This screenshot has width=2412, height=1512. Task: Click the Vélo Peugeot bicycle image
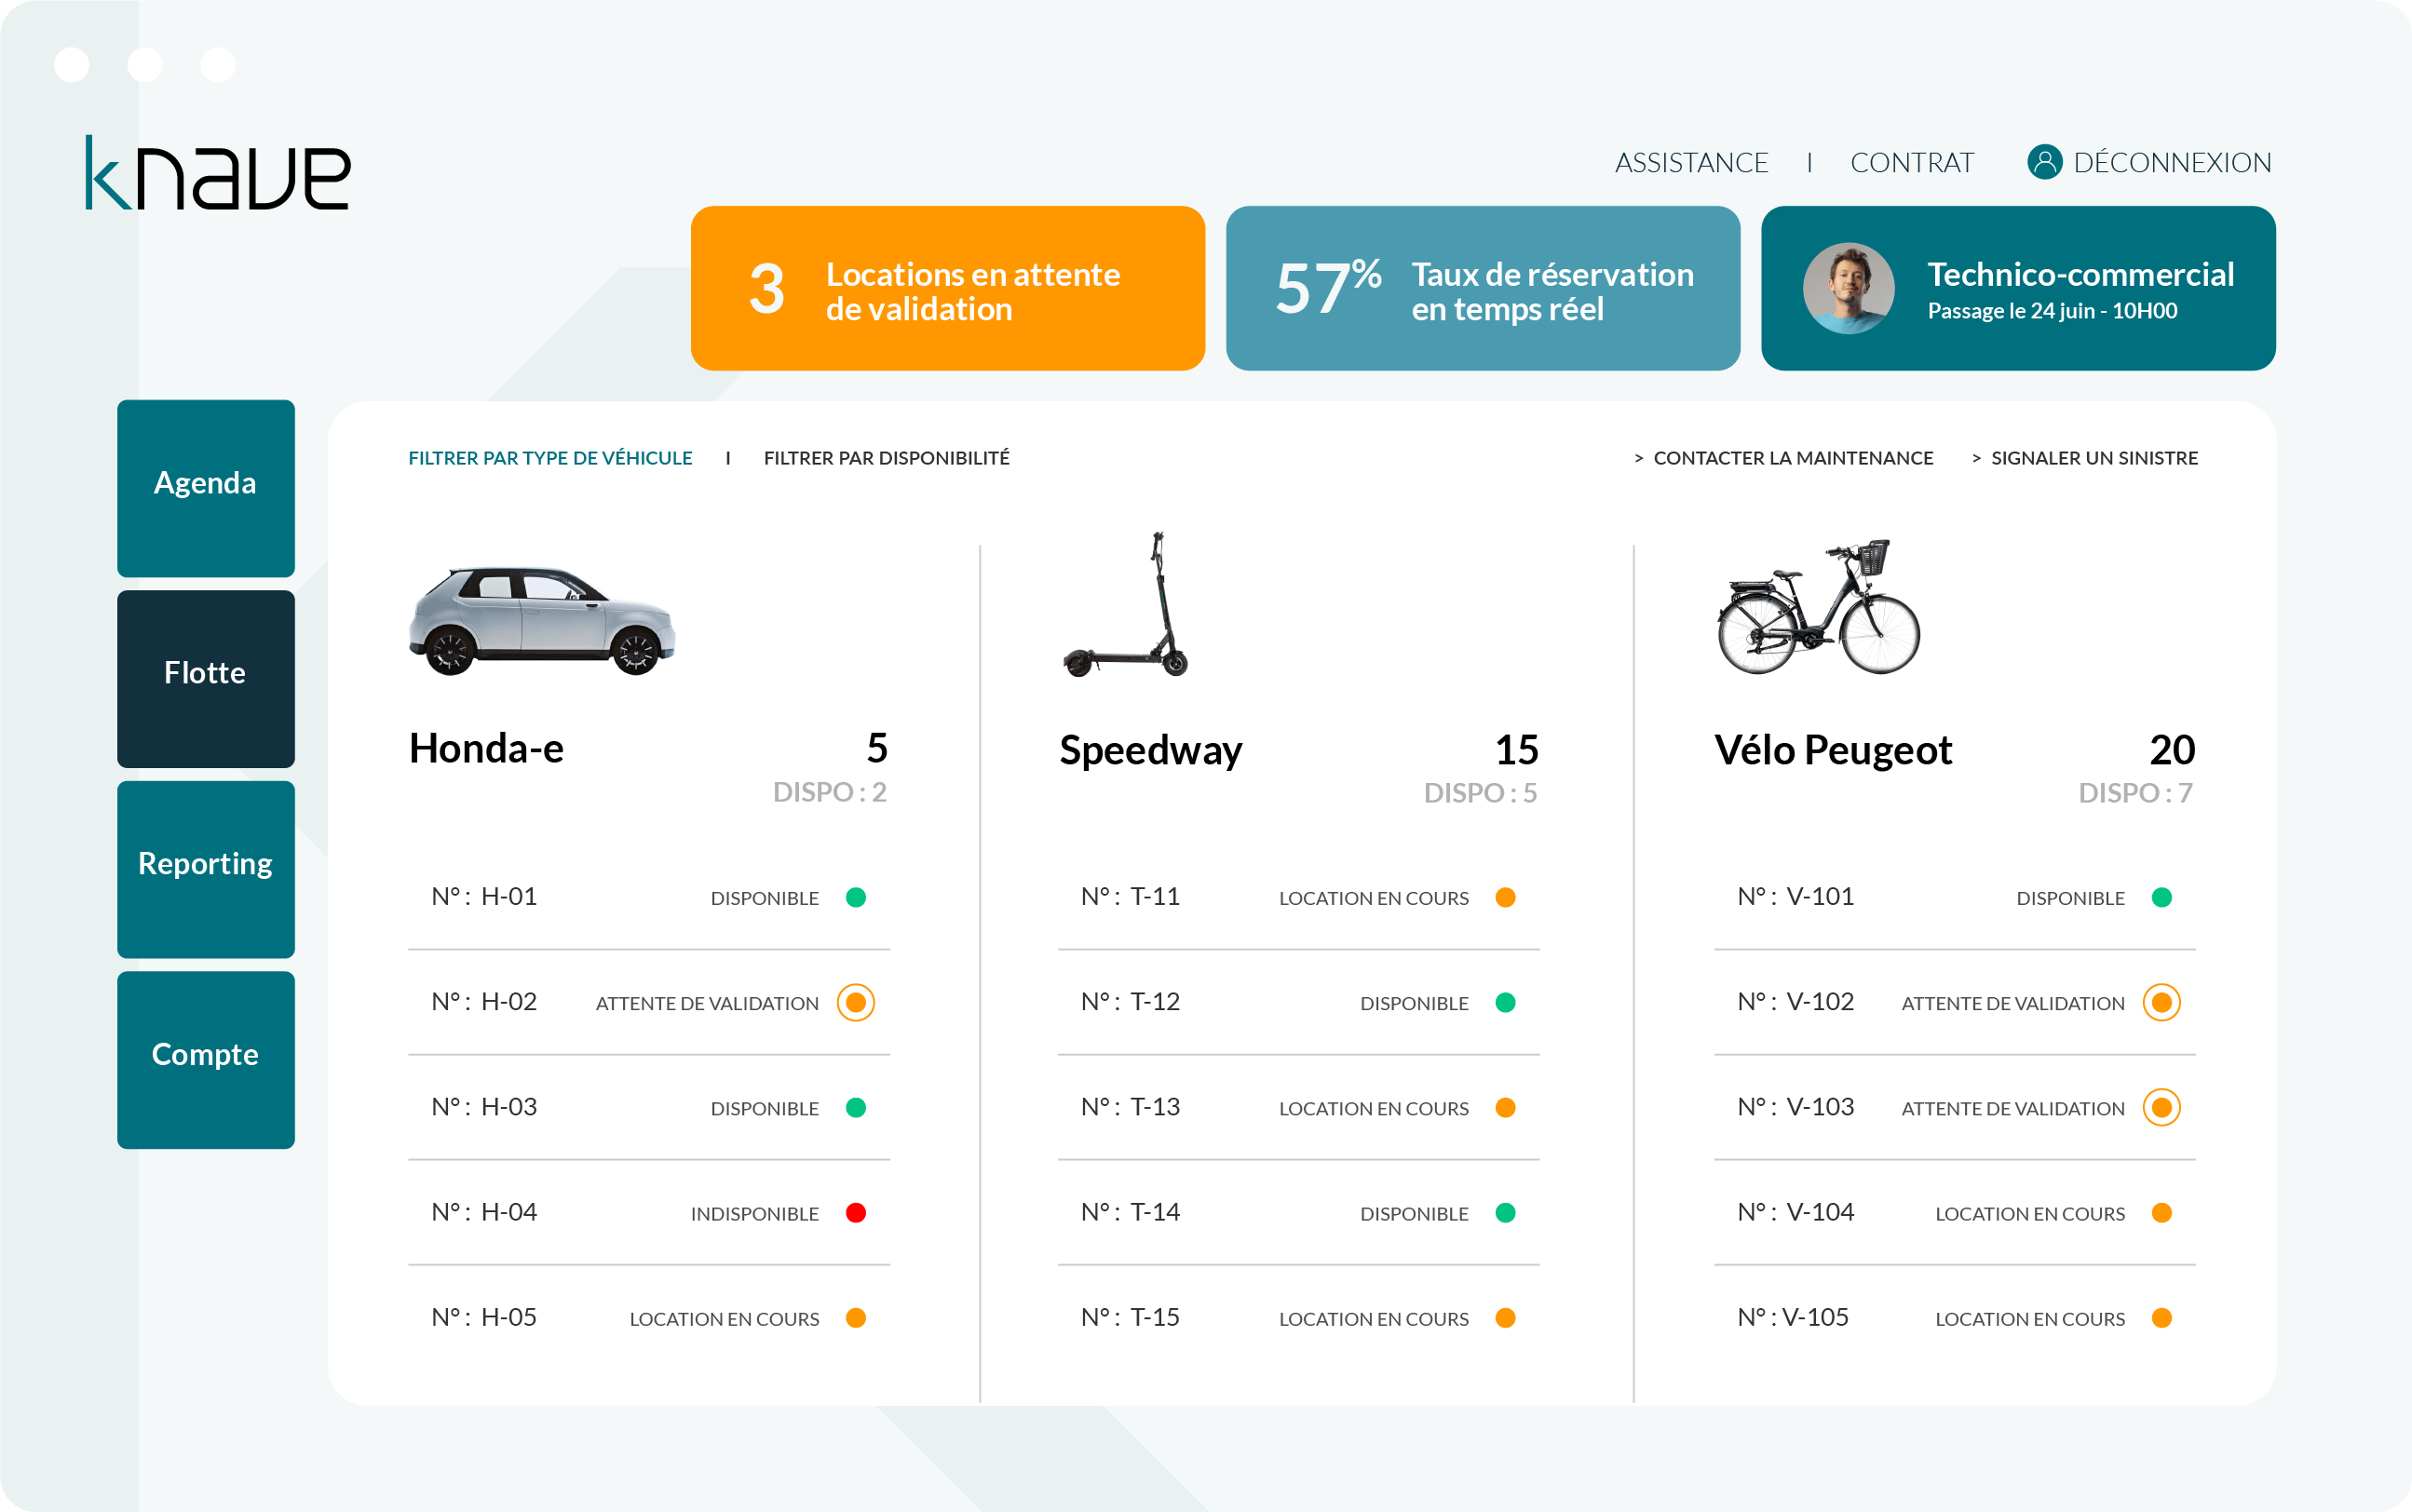(x=1818, y=607)
